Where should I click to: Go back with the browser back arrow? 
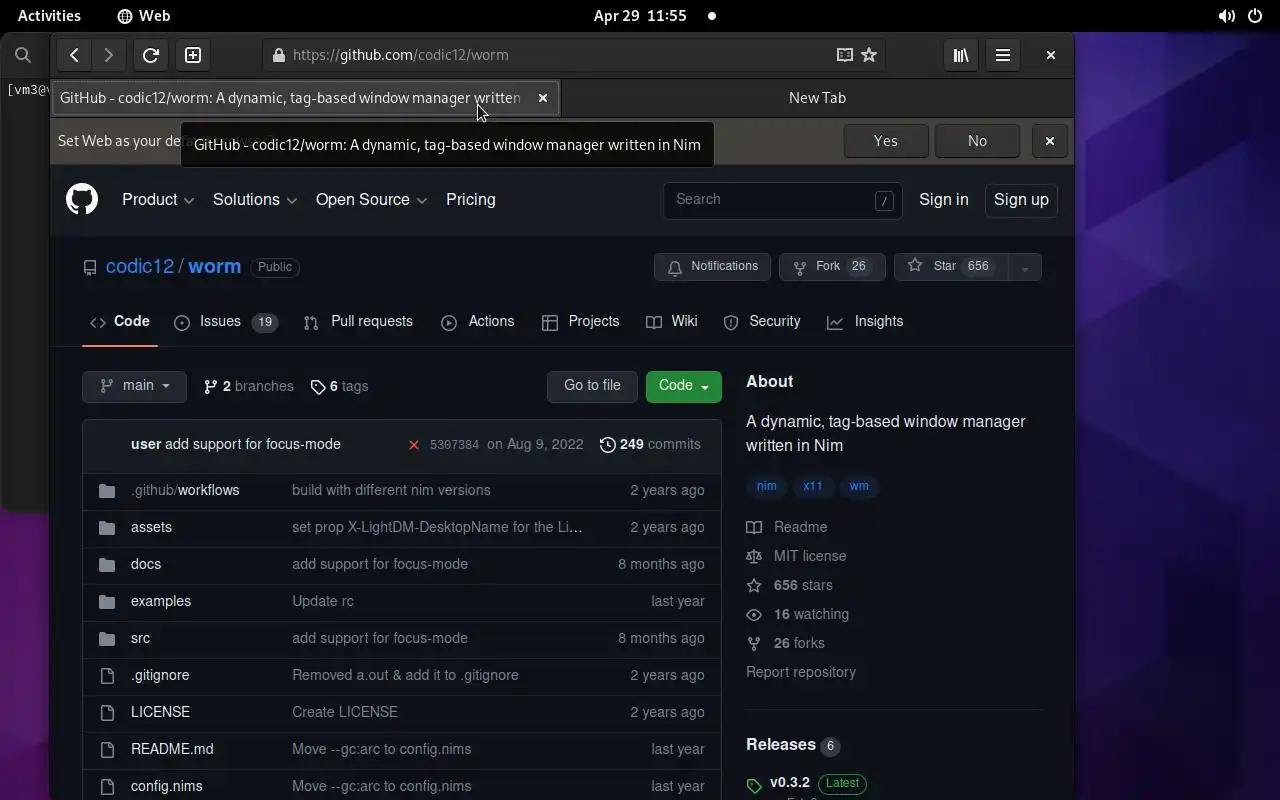pyautogui.click(x=74, y=55)
